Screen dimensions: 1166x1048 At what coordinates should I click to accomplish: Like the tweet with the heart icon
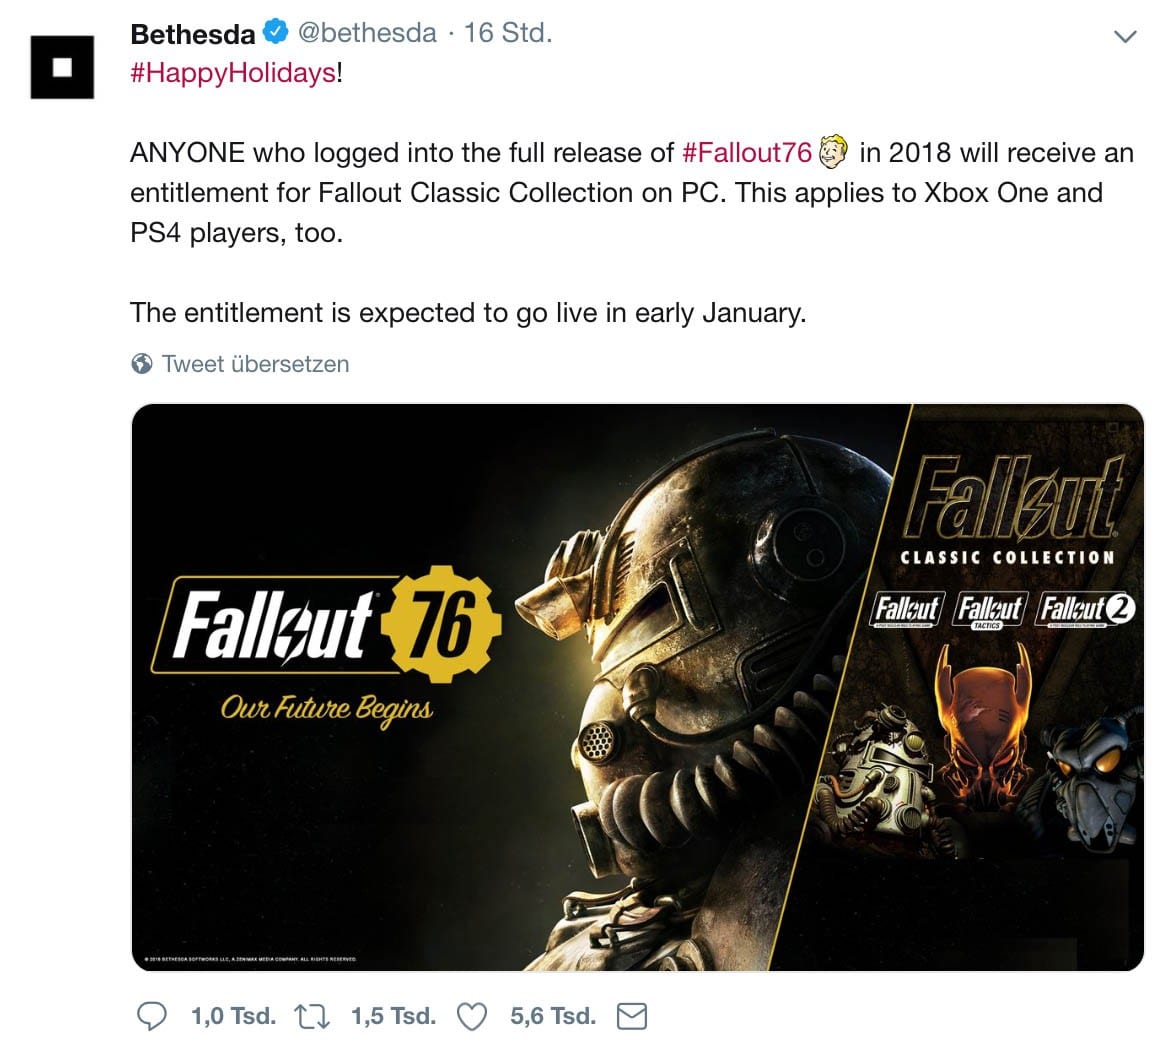[471, 1017]
